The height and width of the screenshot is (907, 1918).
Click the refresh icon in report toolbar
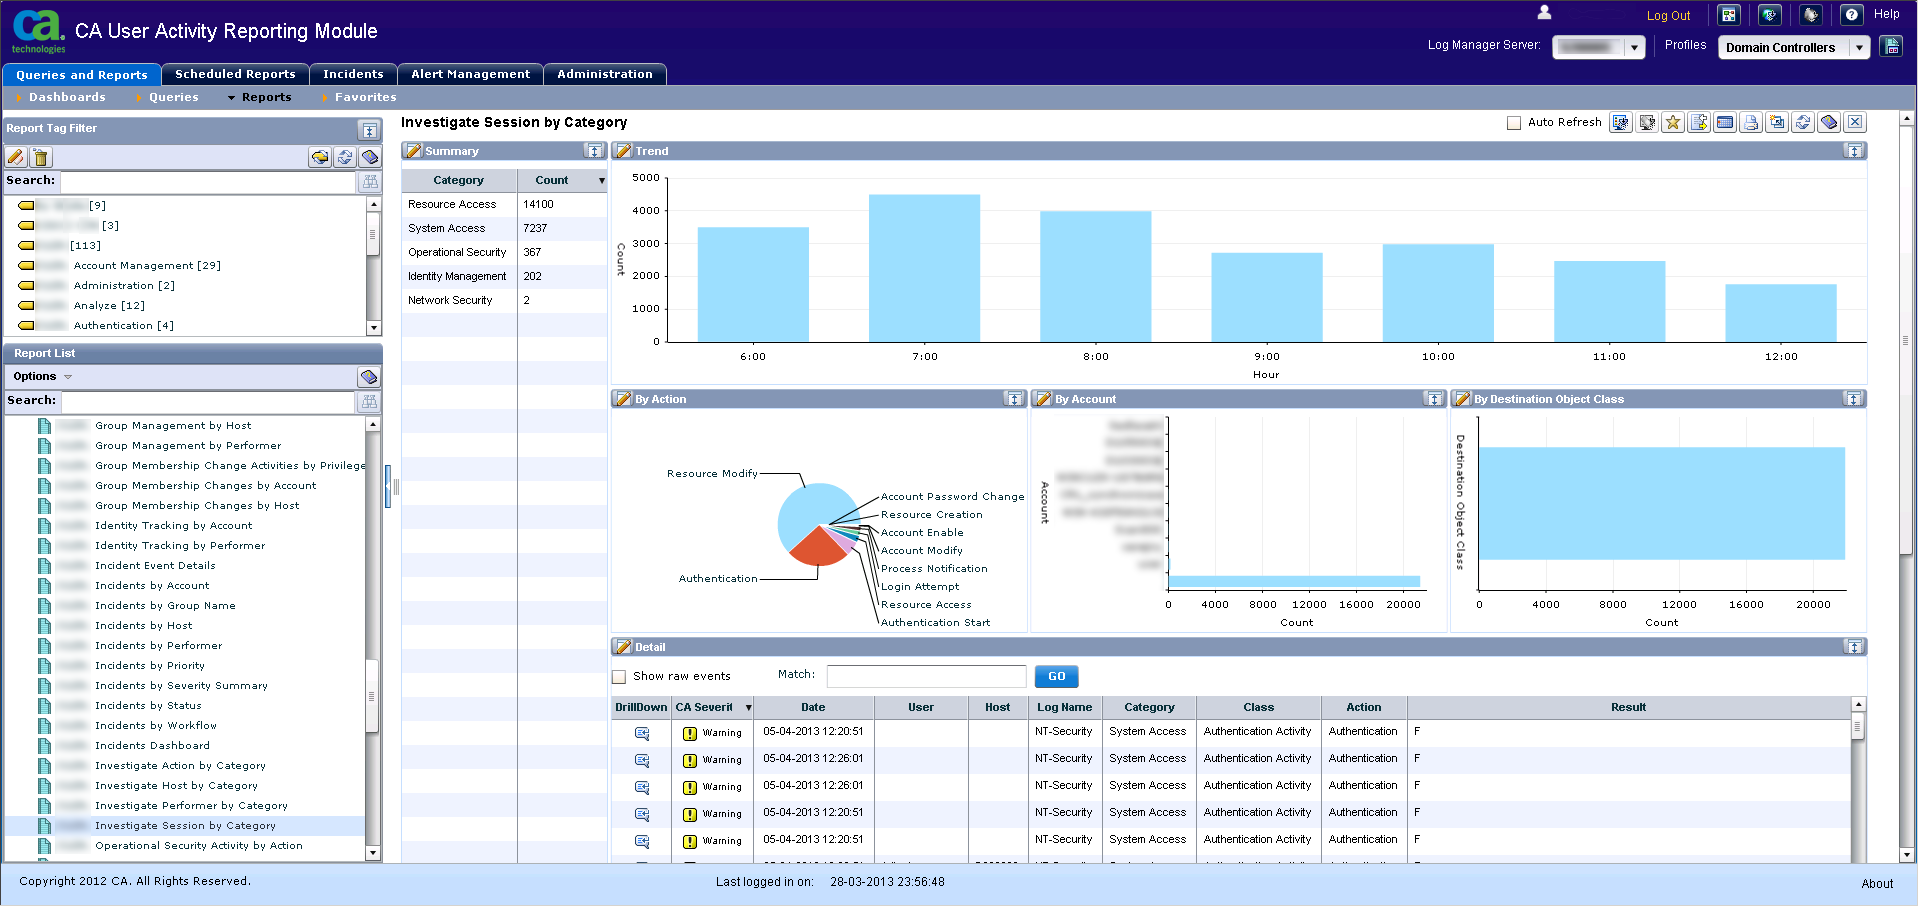pyautogui.click(x=1803, y=123)
